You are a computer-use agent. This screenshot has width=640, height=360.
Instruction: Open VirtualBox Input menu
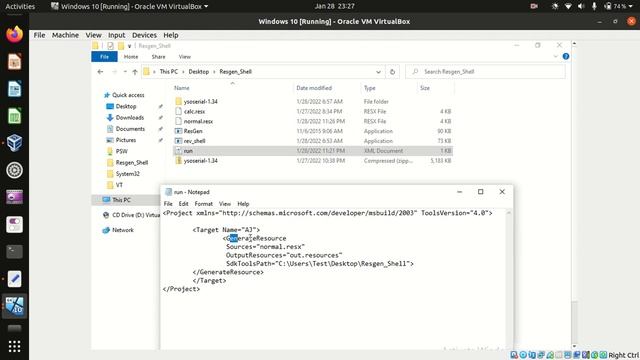coord(116,35)
